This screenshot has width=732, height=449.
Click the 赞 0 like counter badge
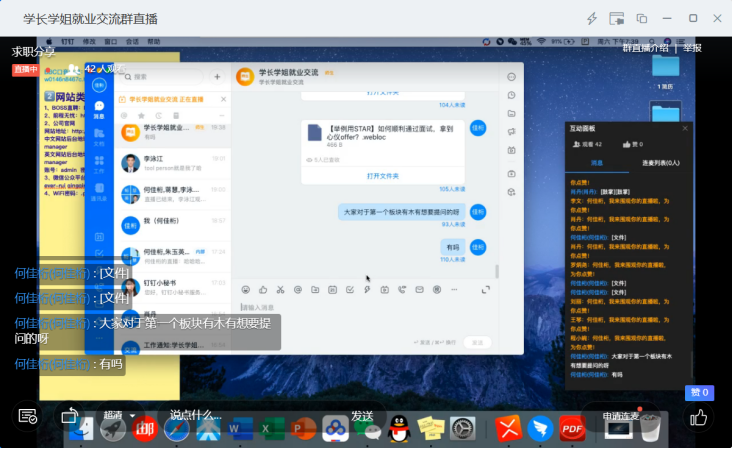pos(699,393)
